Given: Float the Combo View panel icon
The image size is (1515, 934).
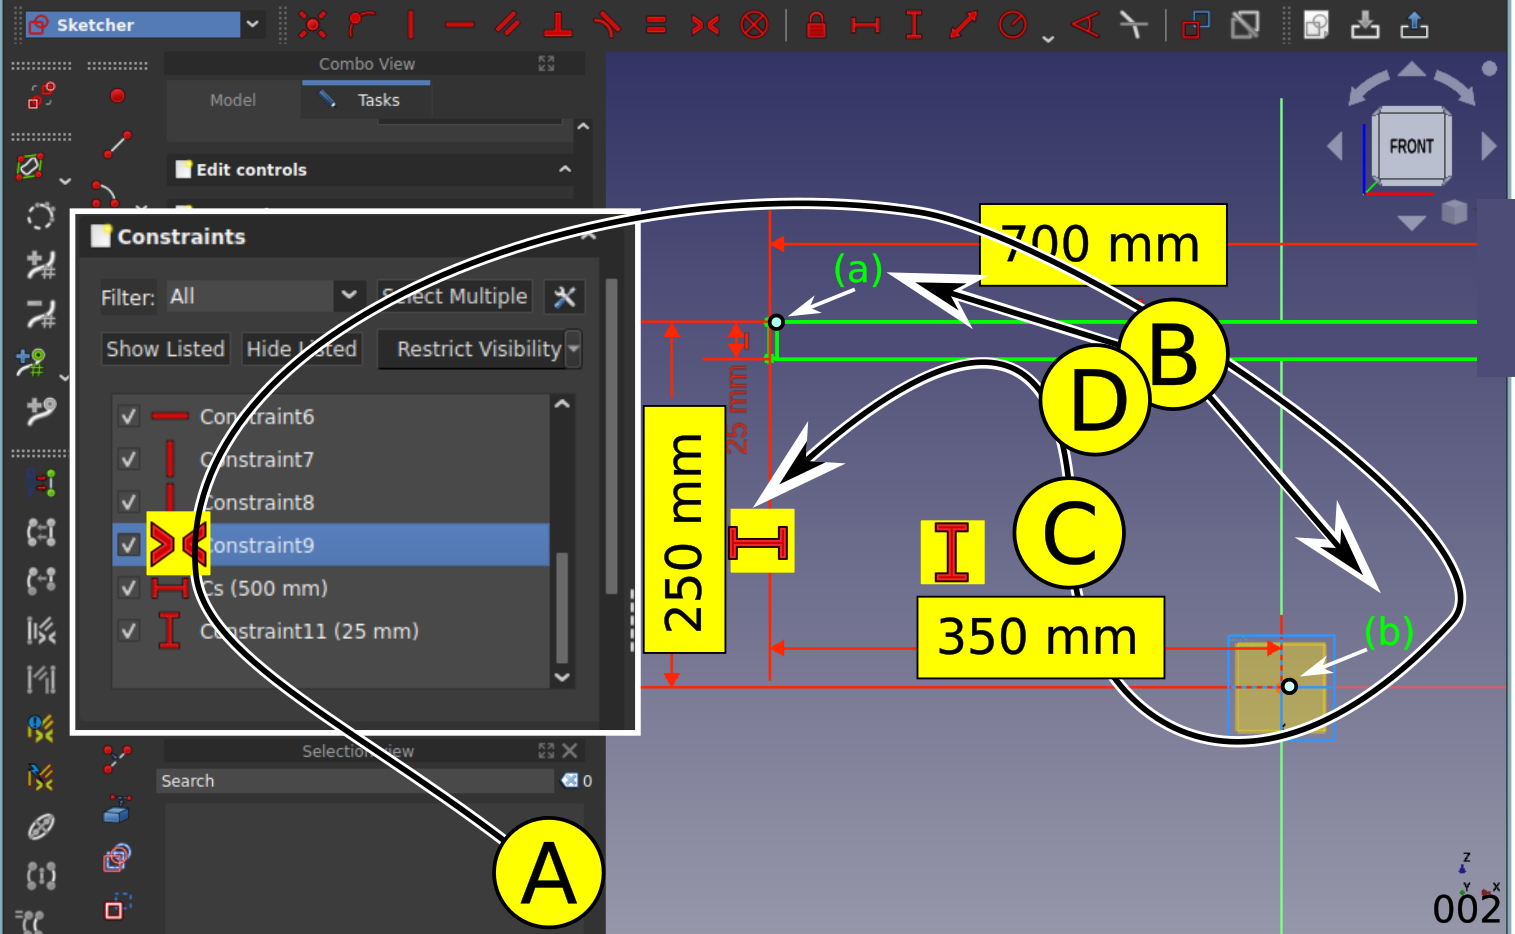Looking at the screenshot, I should (x=546, y=64).
